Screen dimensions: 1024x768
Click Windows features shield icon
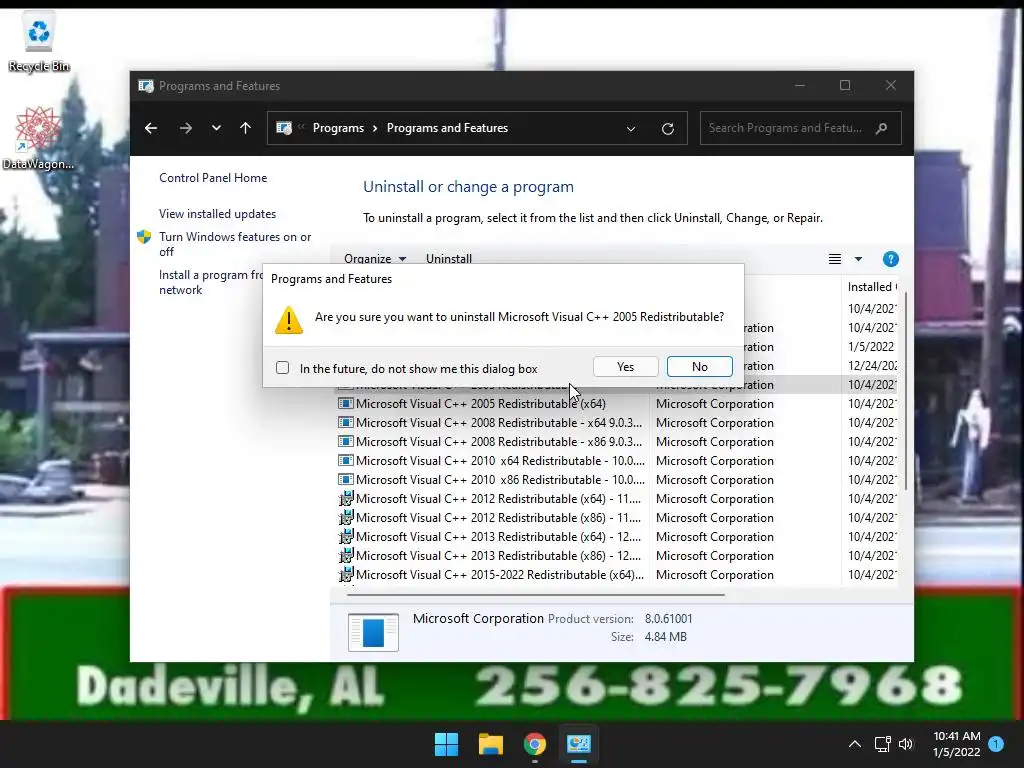144,236
